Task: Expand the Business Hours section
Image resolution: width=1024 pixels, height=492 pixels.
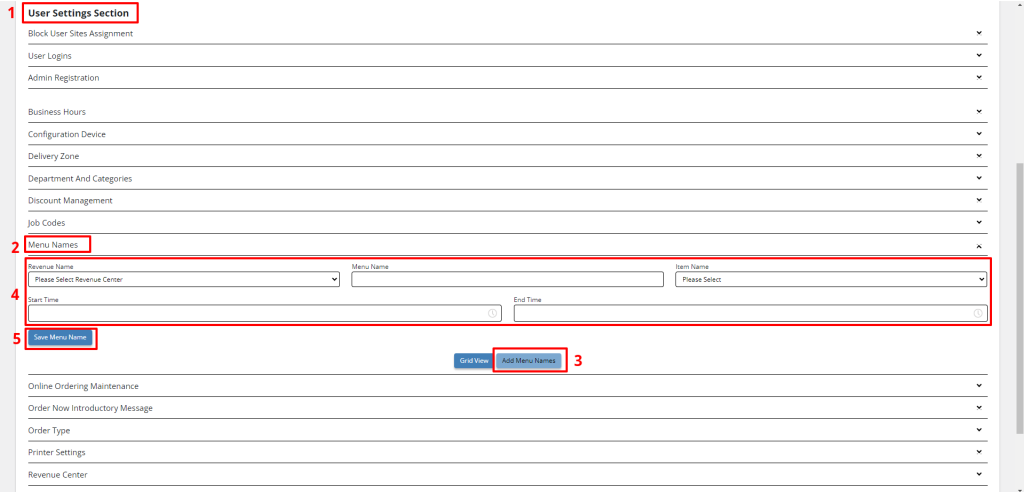Action: [979, 112]
